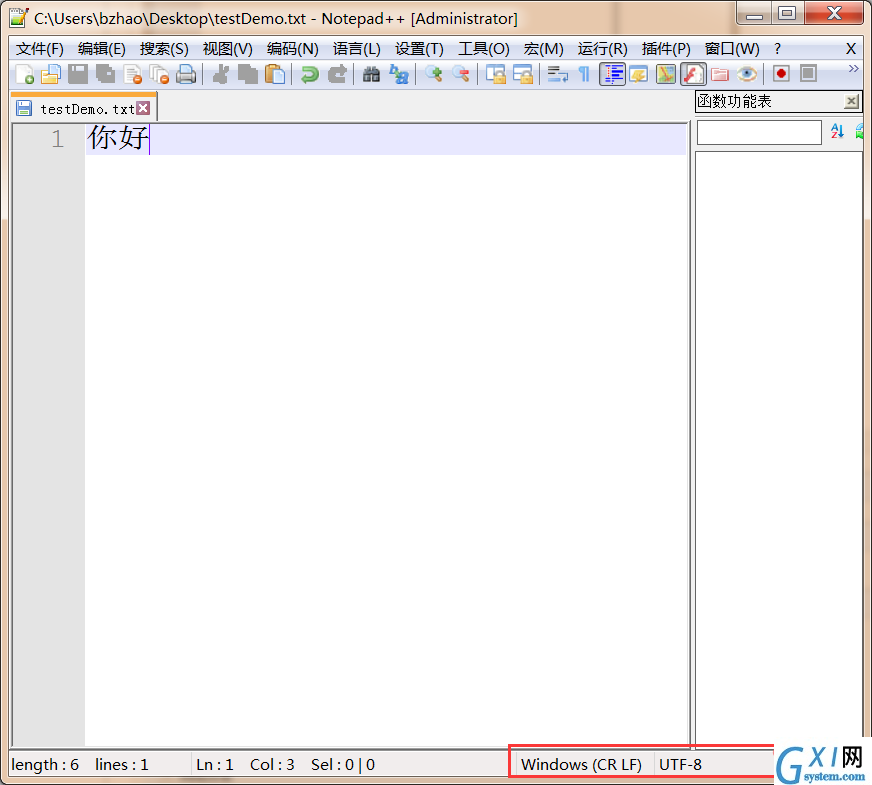Sort functions with the A-Z sort icon
This screenshot has height=785, width=872.
[837, 131]
